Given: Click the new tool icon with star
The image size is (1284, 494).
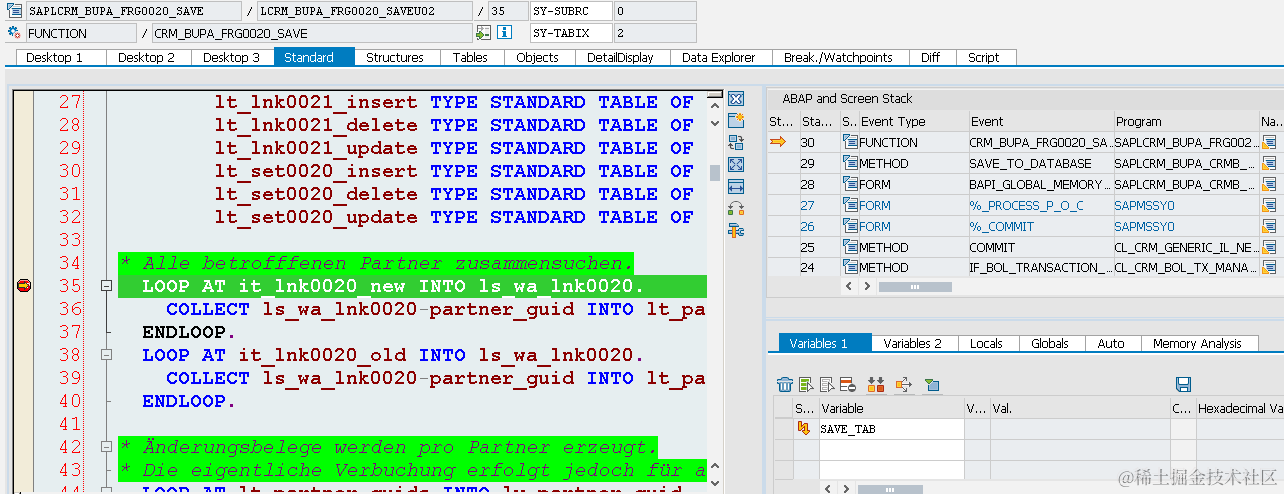Looking at the screenshot, I should (736, 120).
